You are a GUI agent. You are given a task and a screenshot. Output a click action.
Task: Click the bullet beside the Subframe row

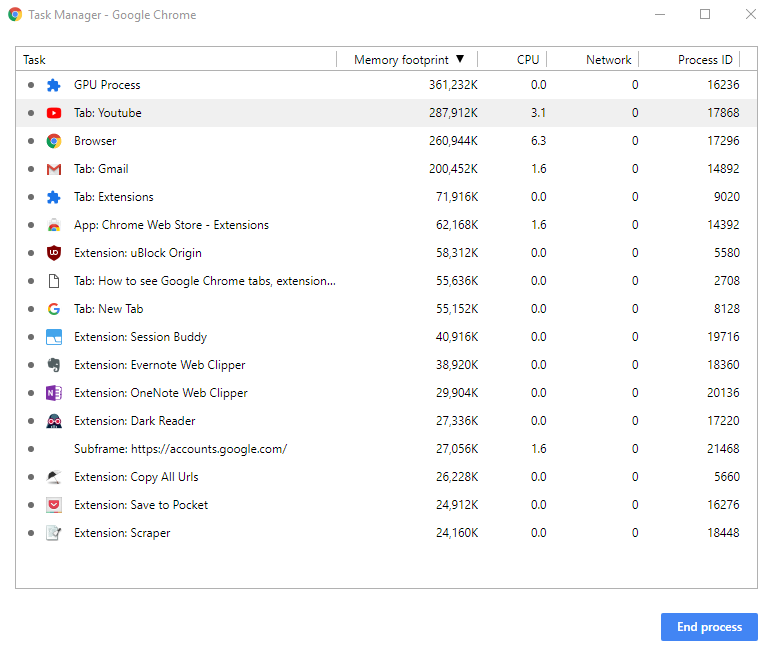(x=31, y=449)
